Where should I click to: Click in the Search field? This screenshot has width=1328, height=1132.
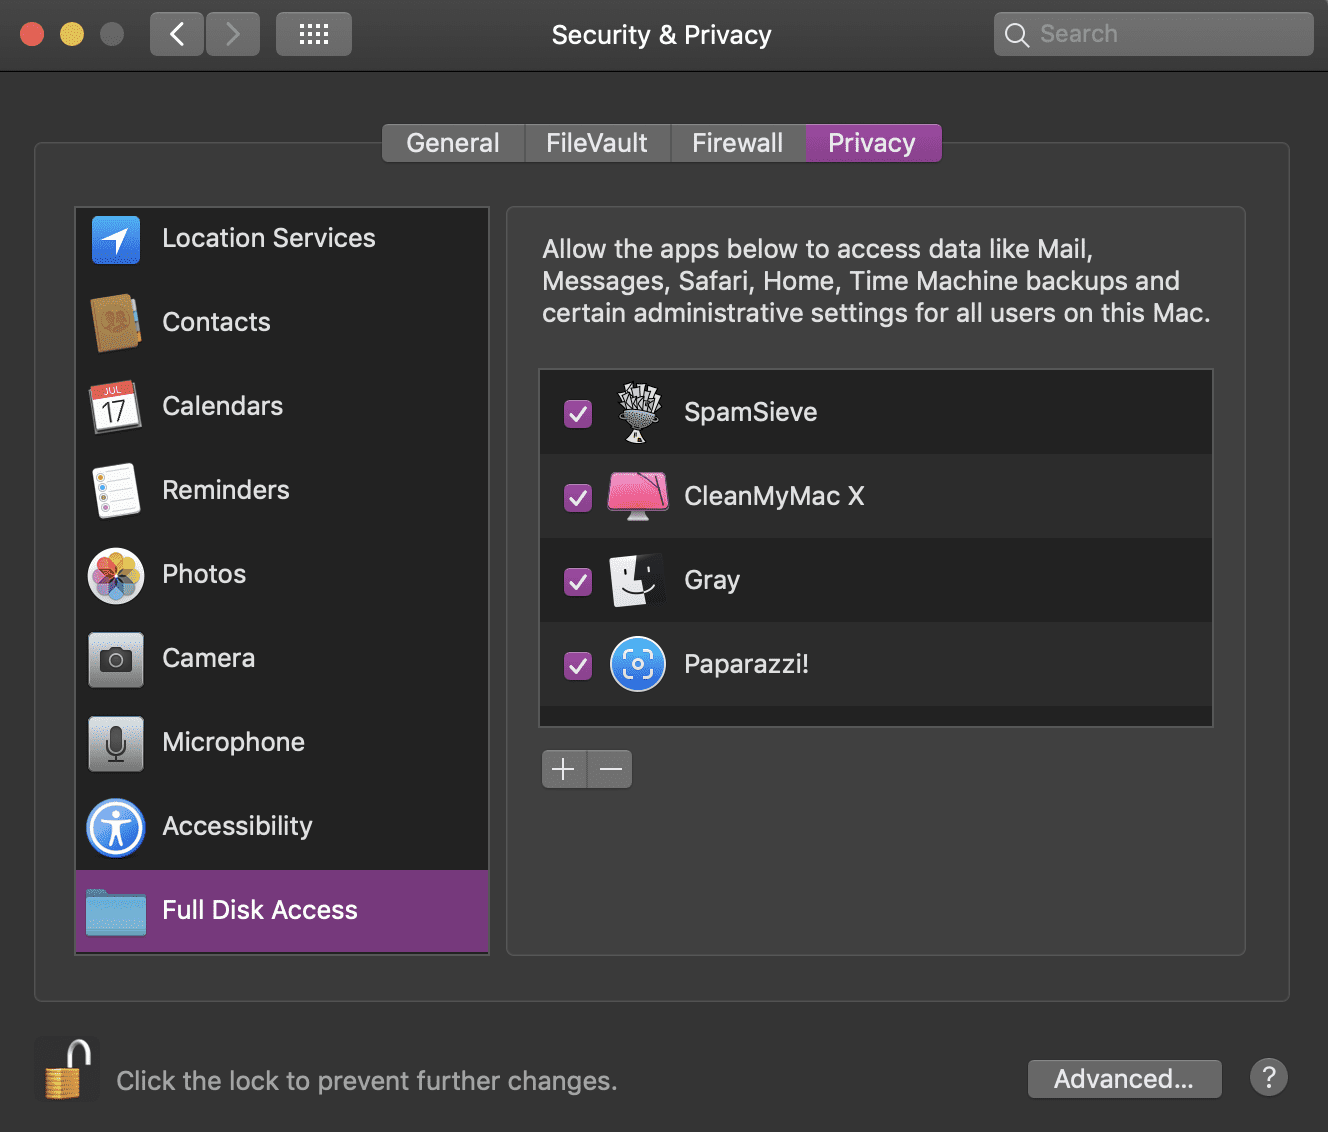[x=1154, y=34]
